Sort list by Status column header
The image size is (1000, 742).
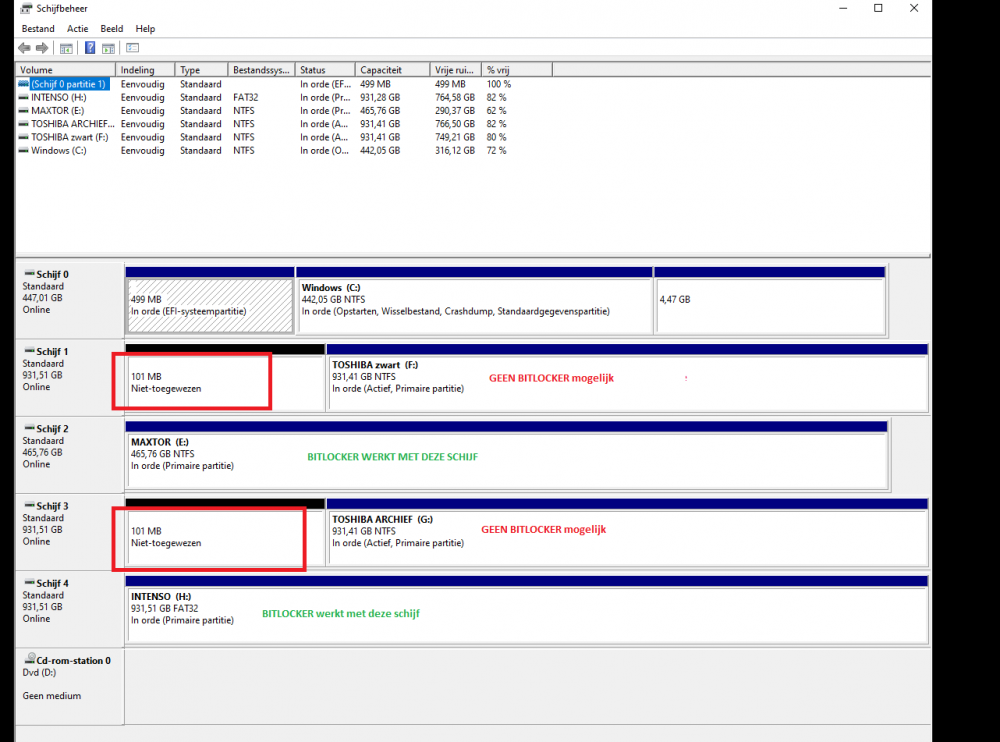click(x=325, y=70)
